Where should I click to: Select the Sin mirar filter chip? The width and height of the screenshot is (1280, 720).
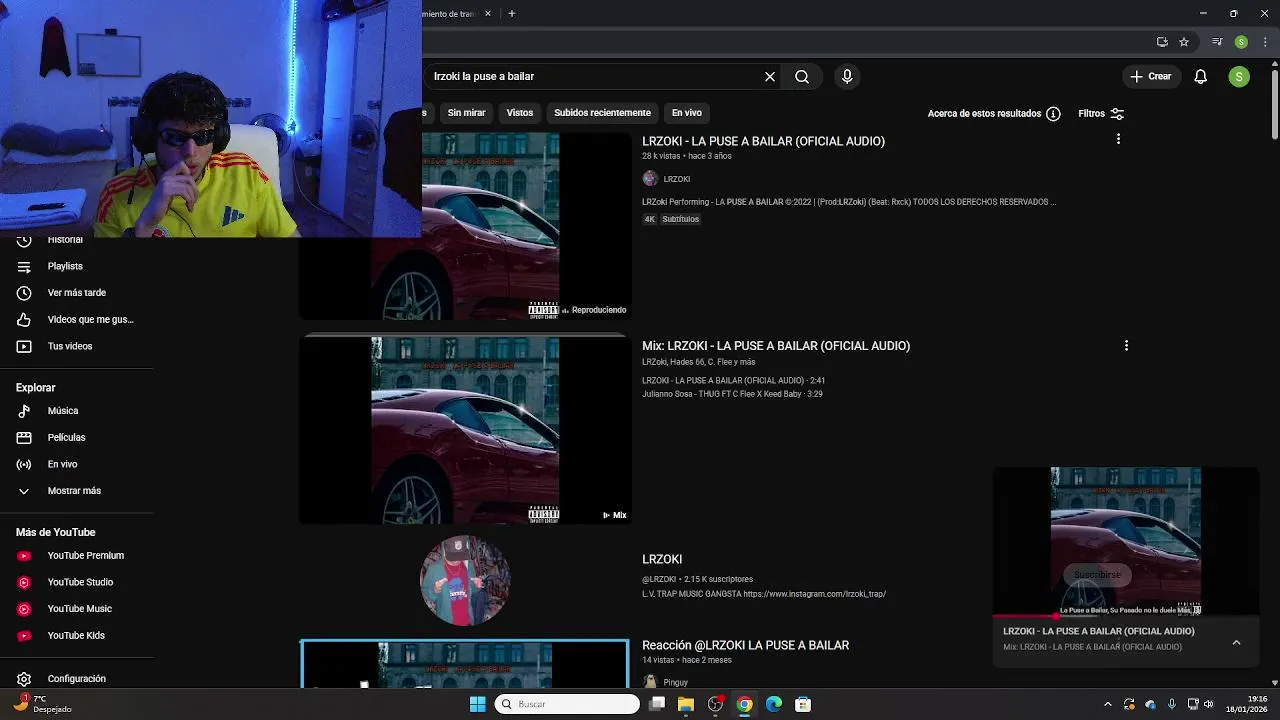(x=466, y=113)
